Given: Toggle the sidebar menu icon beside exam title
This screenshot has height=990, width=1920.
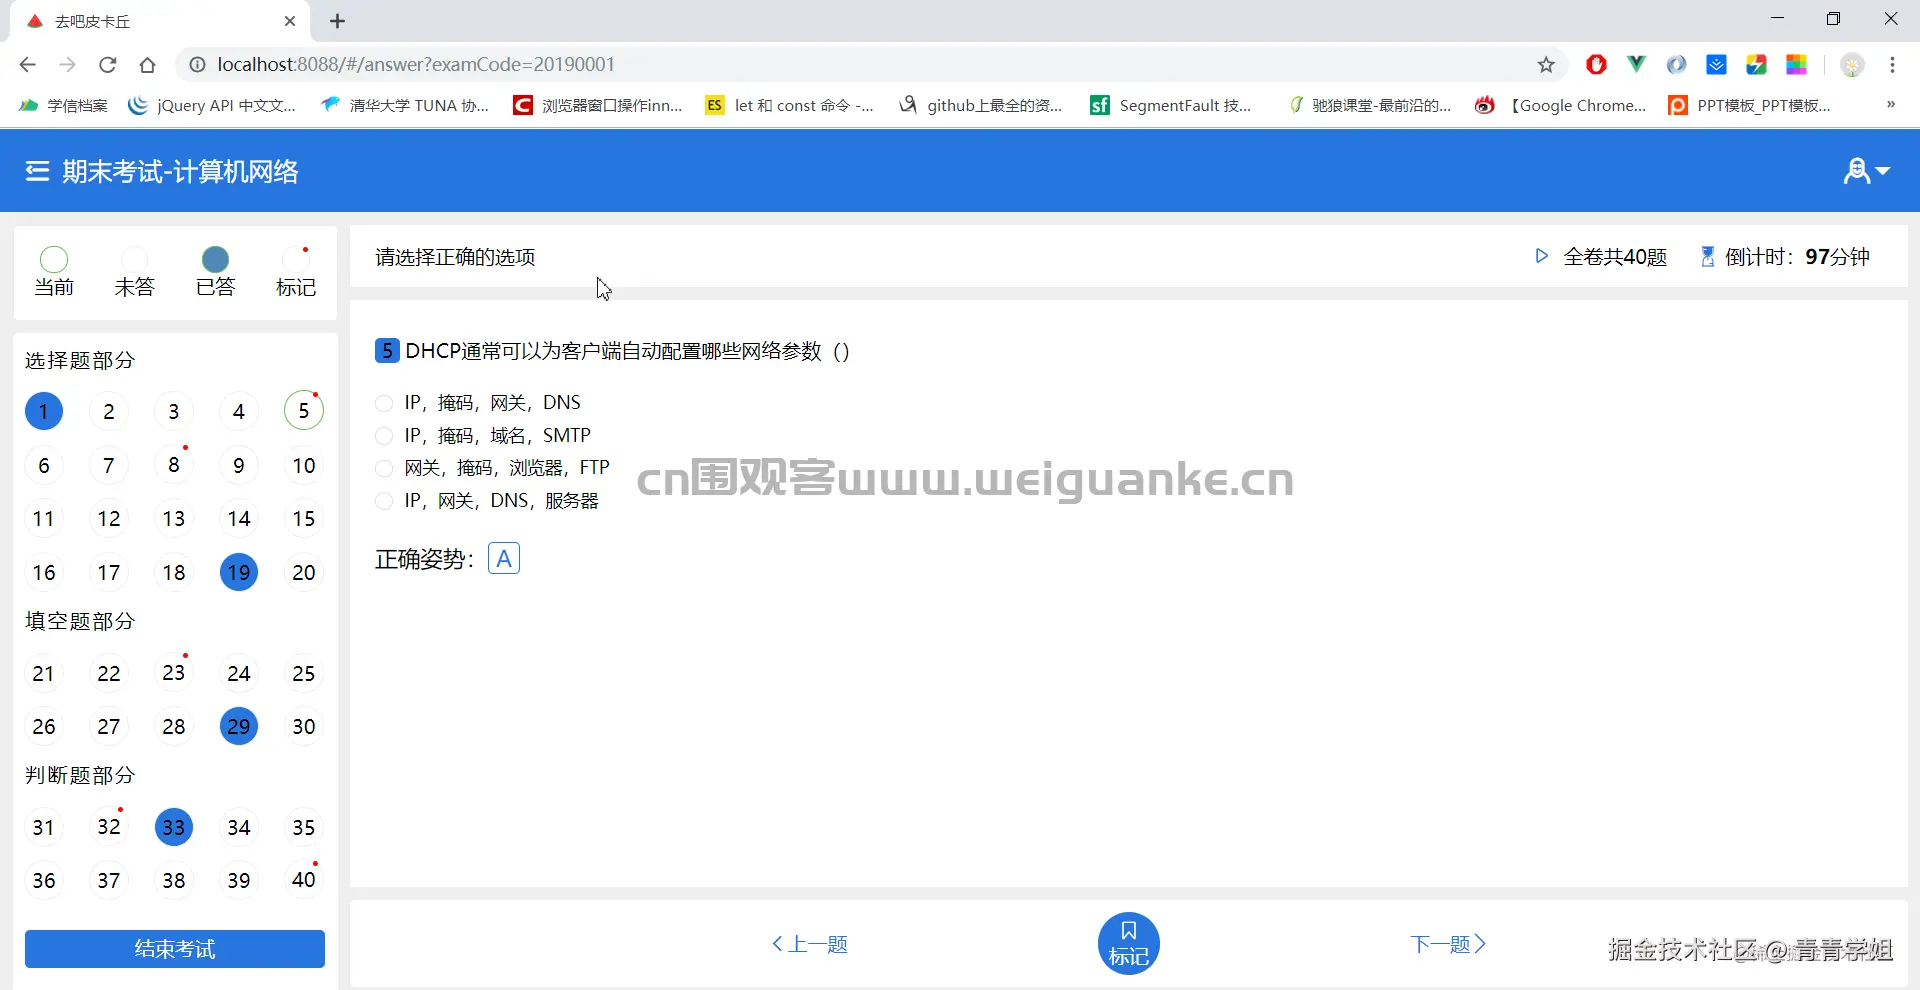Looking at the screenshot, I should (x=37, y=172).
